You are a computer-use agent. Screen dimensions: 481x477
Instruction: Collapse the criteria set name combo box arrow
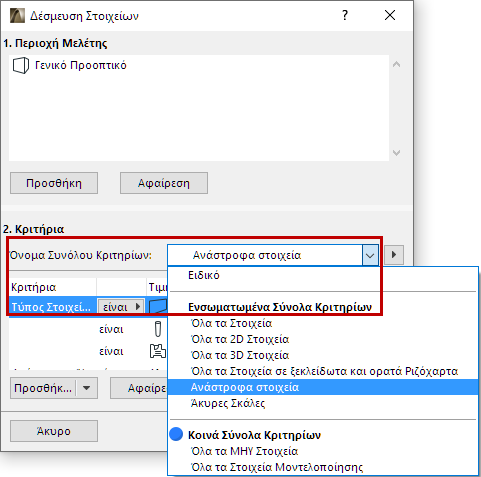[370, 255]
